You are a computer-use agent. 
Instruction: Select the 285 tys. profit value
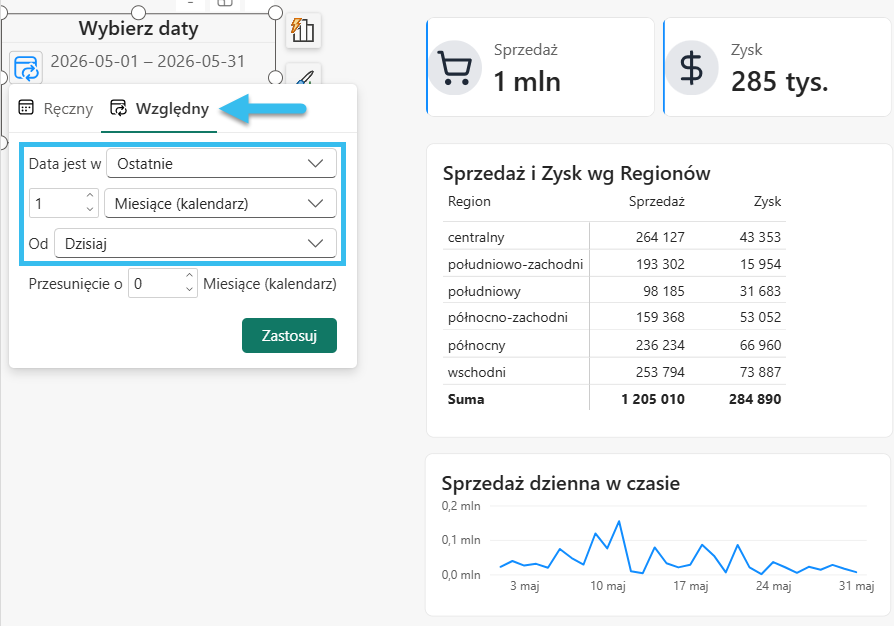point(779,82)
